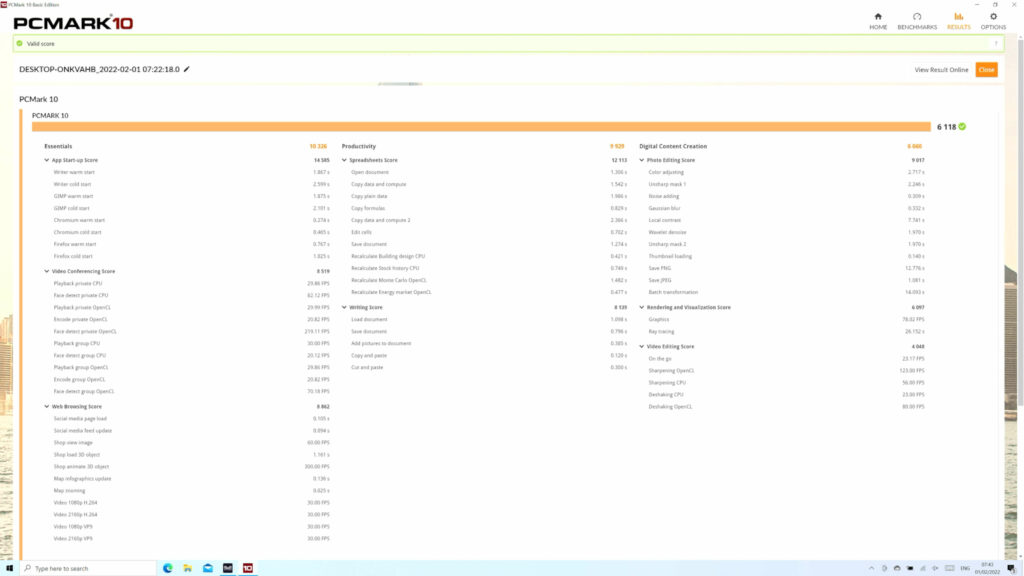1024x576 pixels.
Task: Open the Options gear icon
Action: tap(993, 17)
